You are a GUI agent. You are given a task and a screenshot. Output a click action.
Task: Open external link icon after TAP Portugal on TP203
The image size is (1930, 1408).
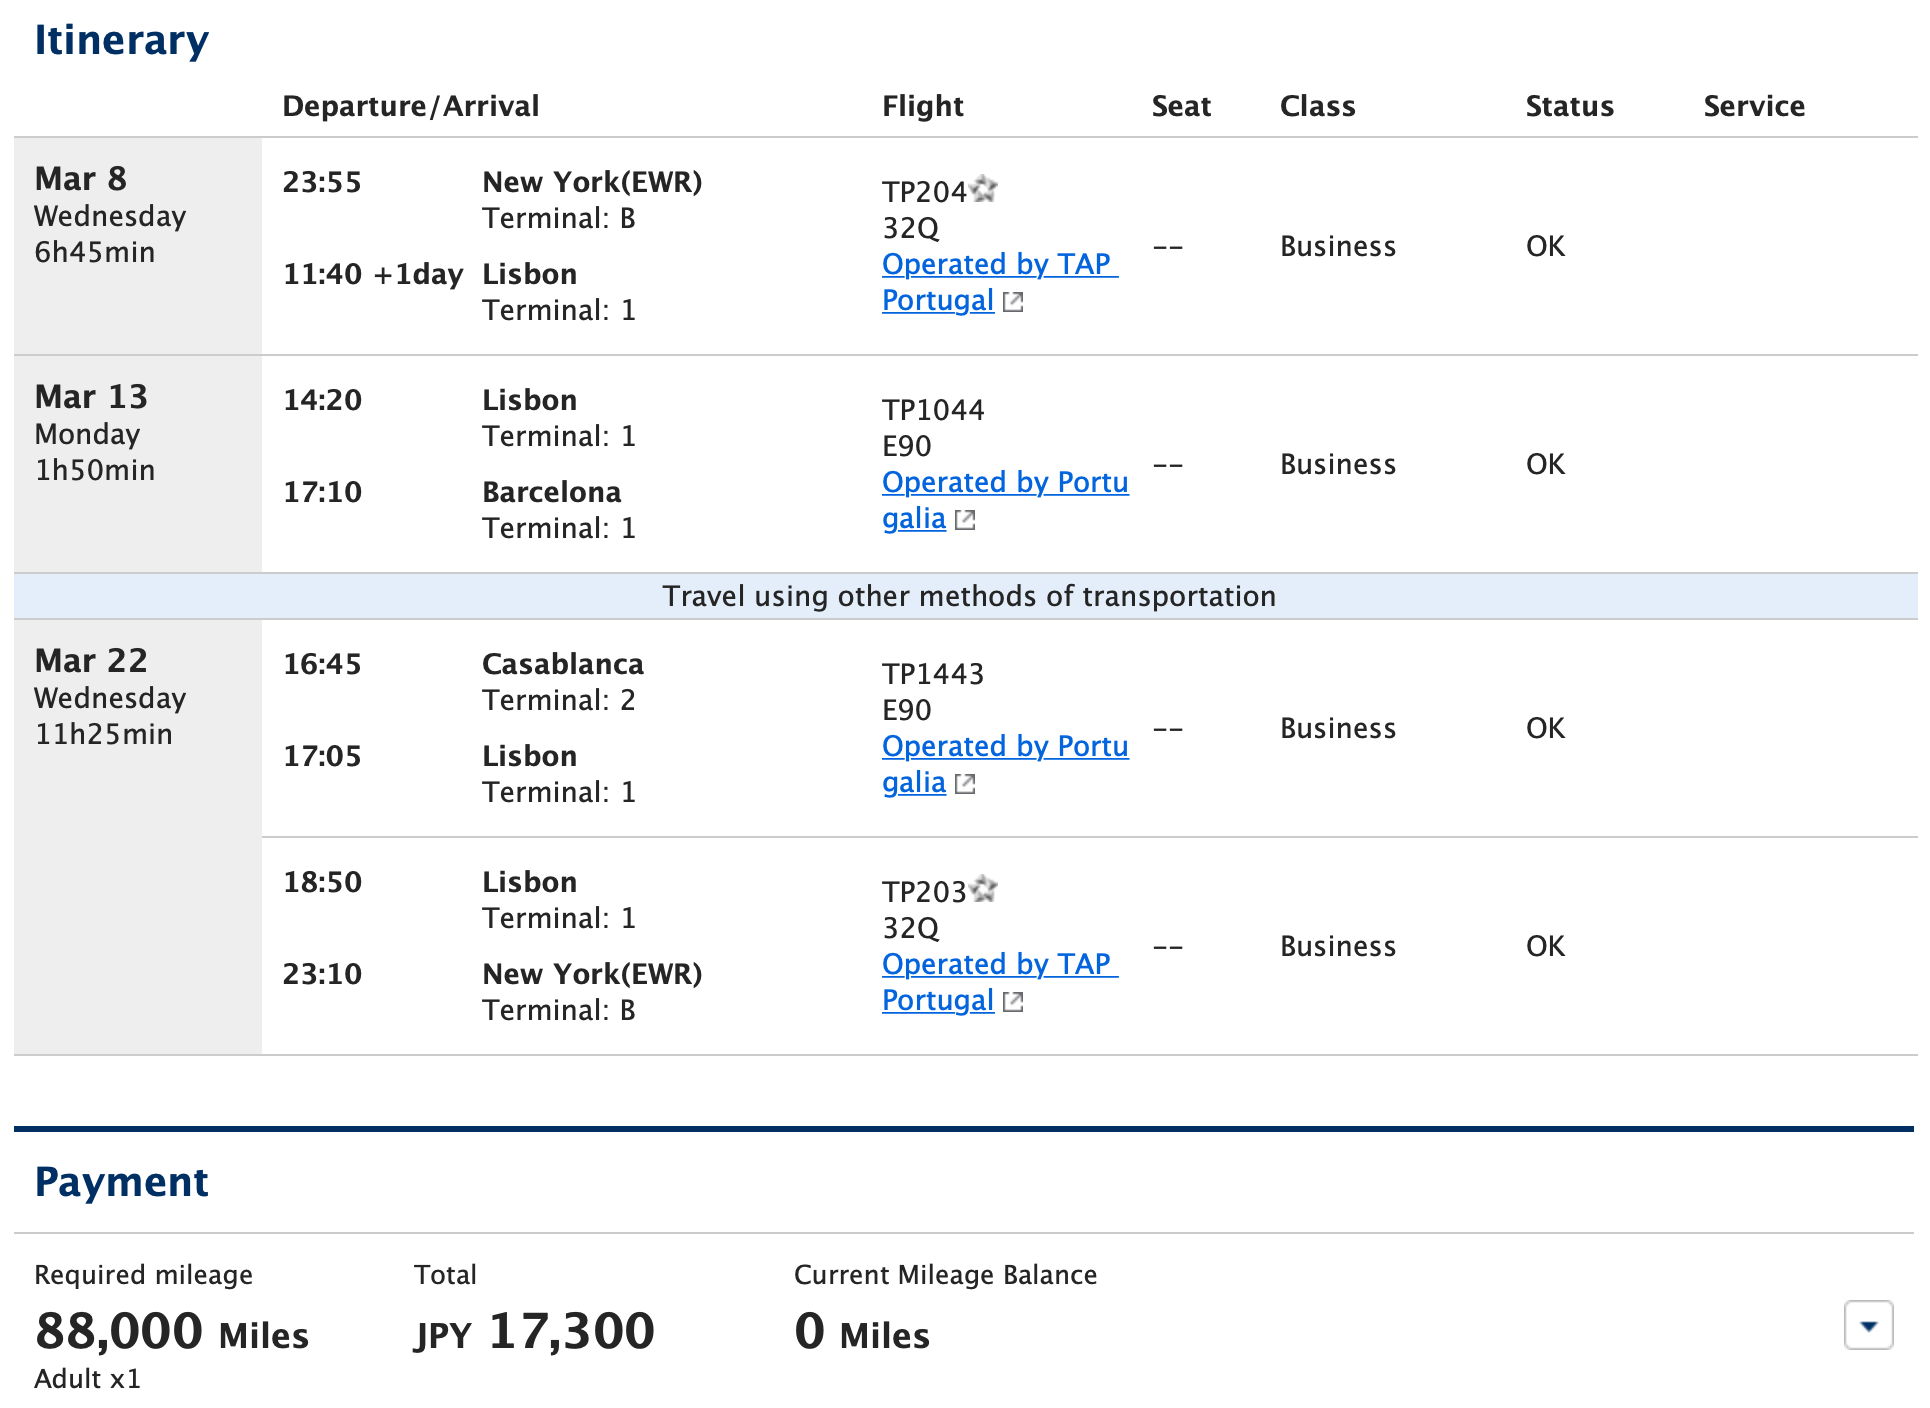[x=1013, y=1000]
